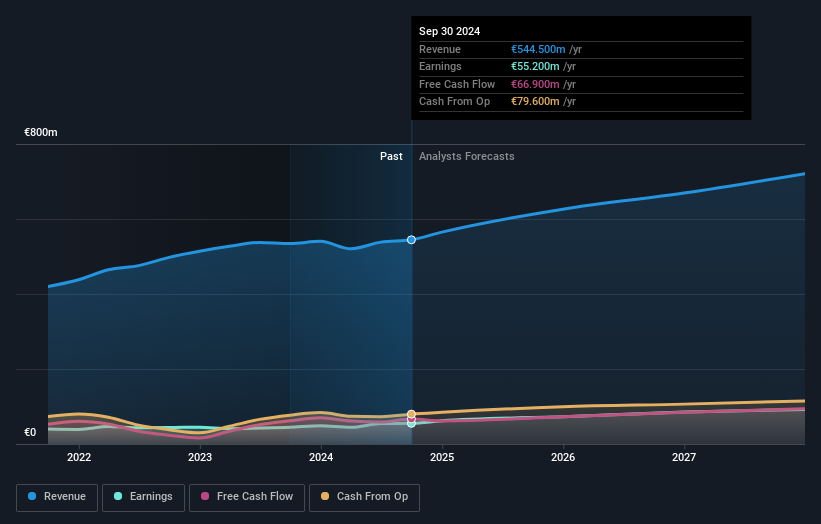821x524 pixels.
Task: Click the "Past" section label
Action: coord(391,156)
